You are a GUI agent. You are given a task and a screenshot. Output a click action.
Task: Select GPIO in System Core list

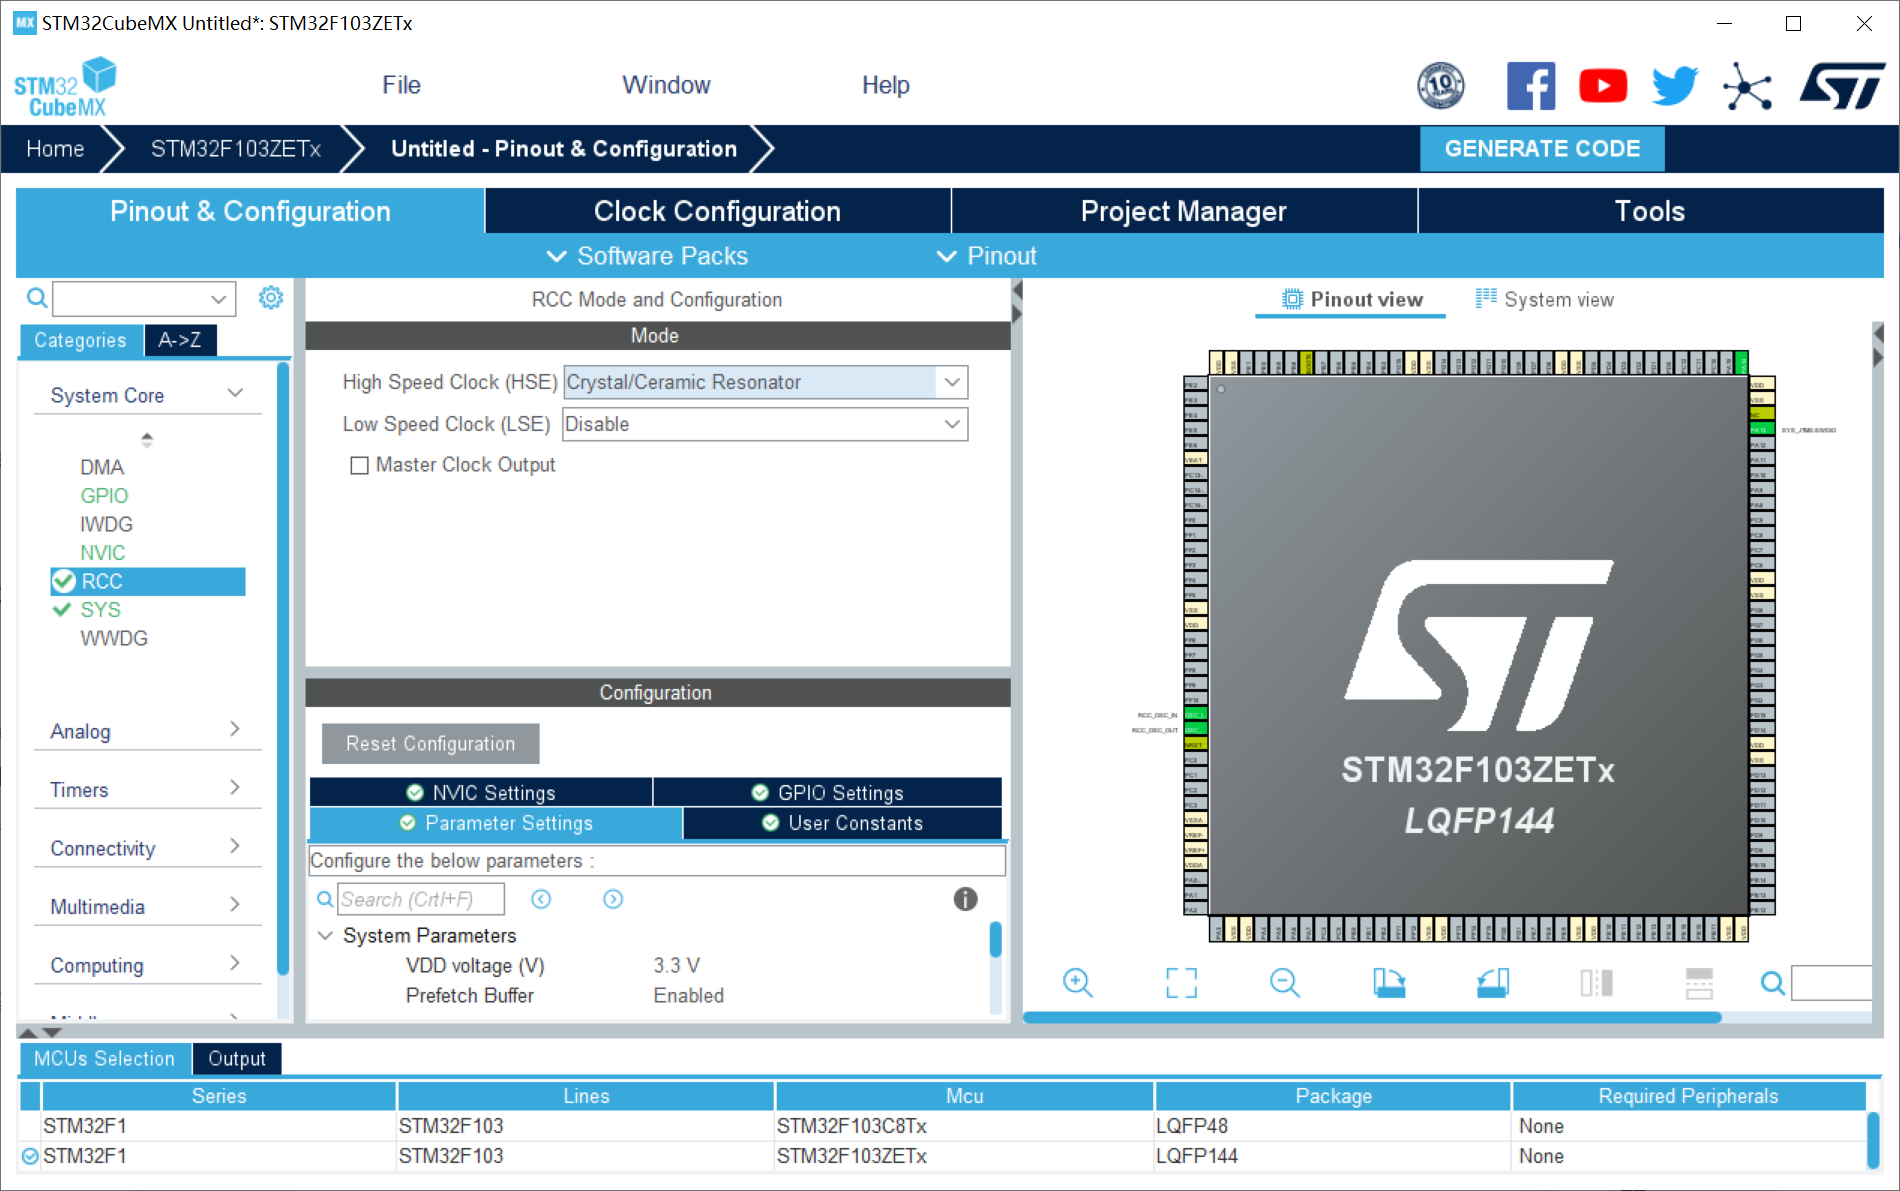[104, 495]
